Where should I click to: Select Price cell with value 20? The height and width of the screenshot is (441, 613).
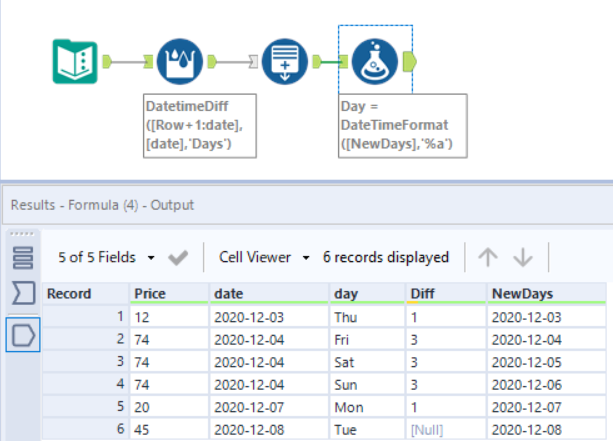click(169, 407)
